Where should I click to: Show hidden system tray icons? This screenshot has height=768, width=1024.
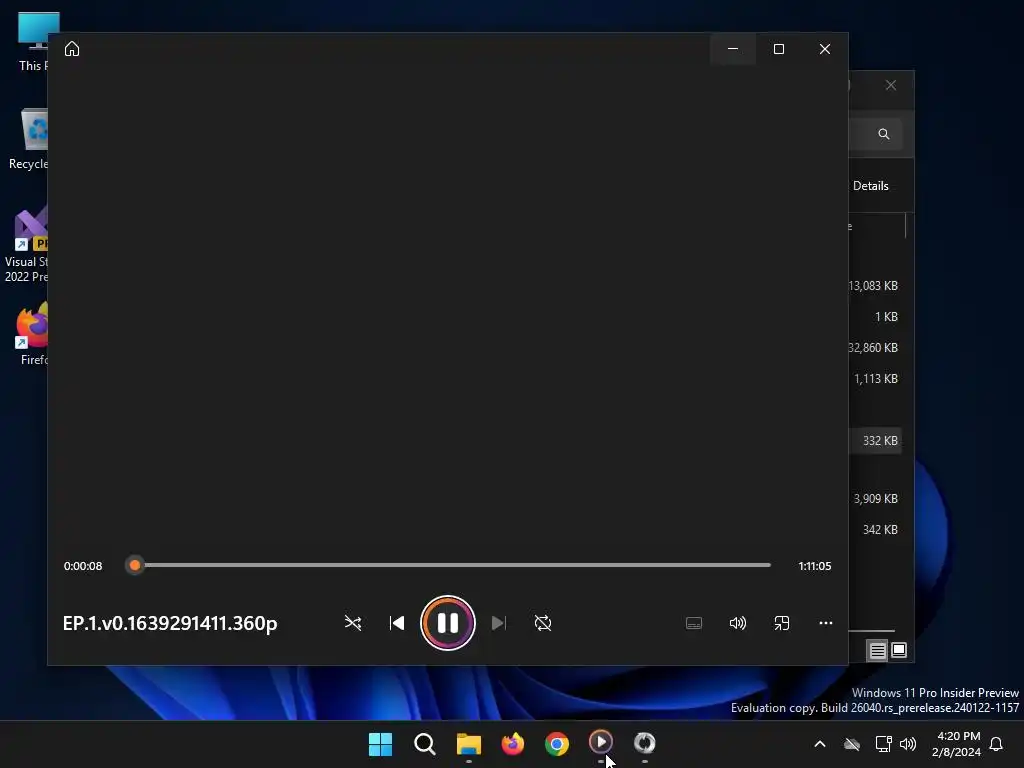(820, 744)
